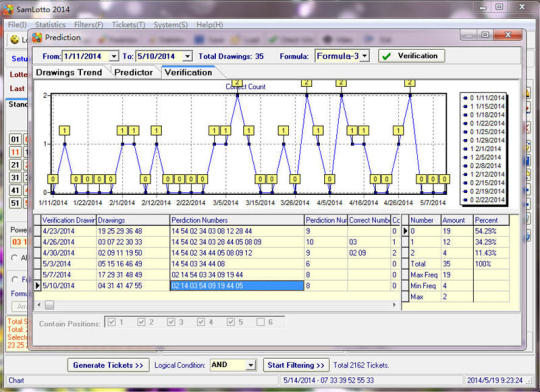This screenshot has height=392, width=540.
Task: Click the row selector arrow for 5/10/2014
Action: click(x=37, y=286)
